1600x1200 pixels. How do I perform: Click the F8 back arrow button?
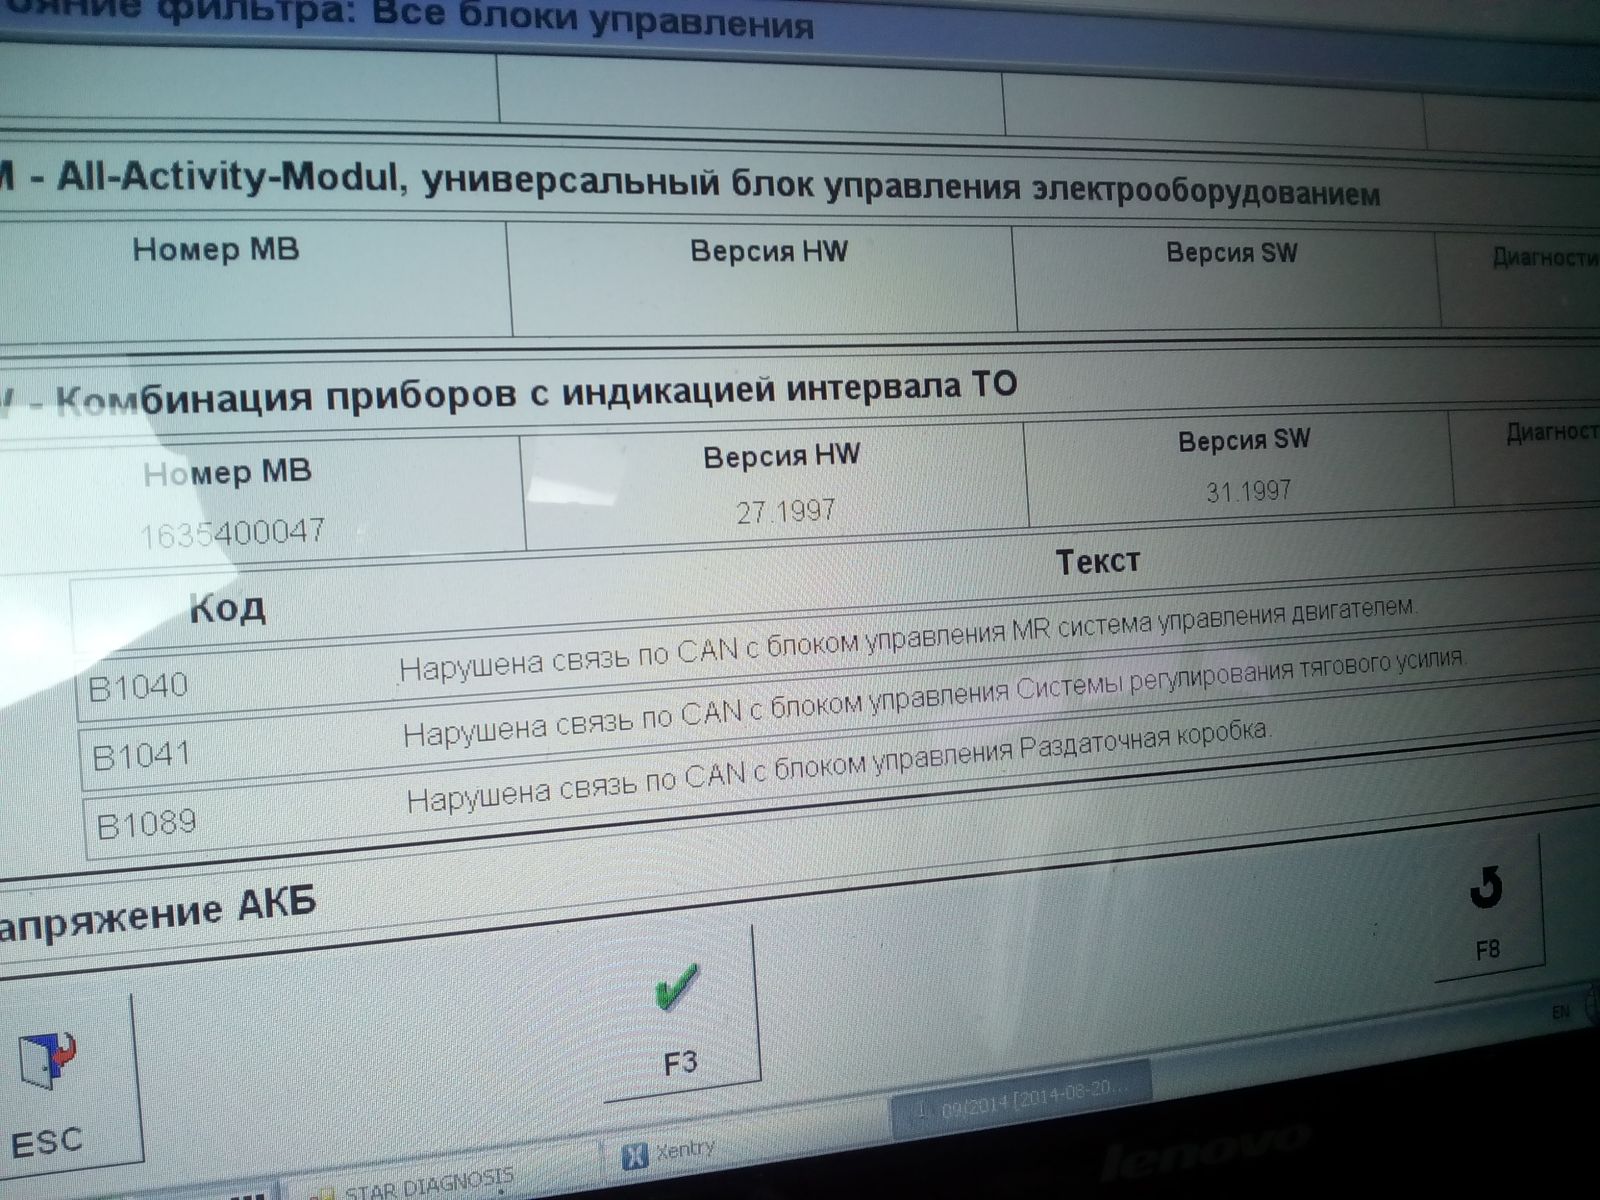[1487, 910]
